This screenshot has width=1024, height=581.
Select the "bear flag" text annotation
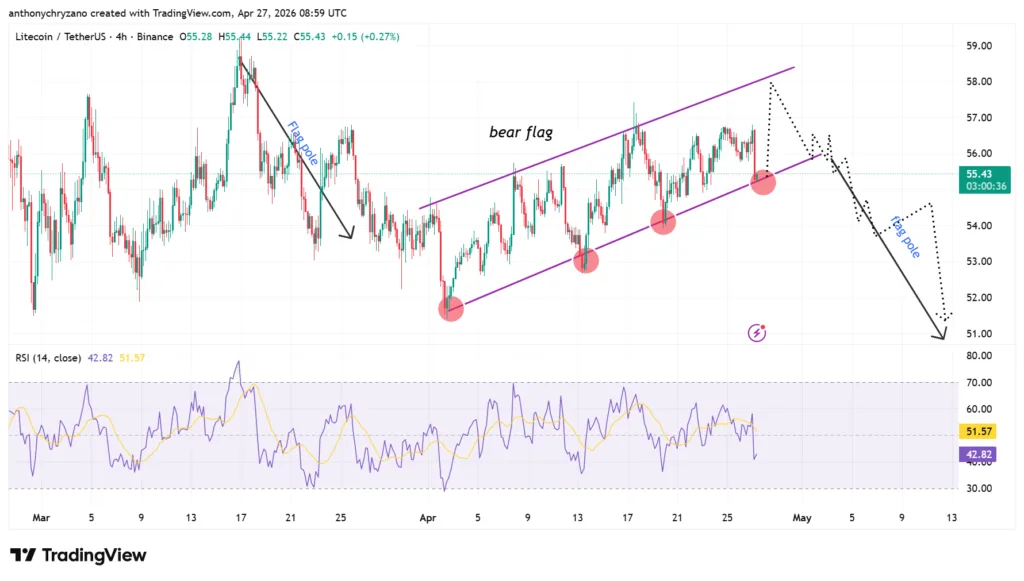coord(521,132)
